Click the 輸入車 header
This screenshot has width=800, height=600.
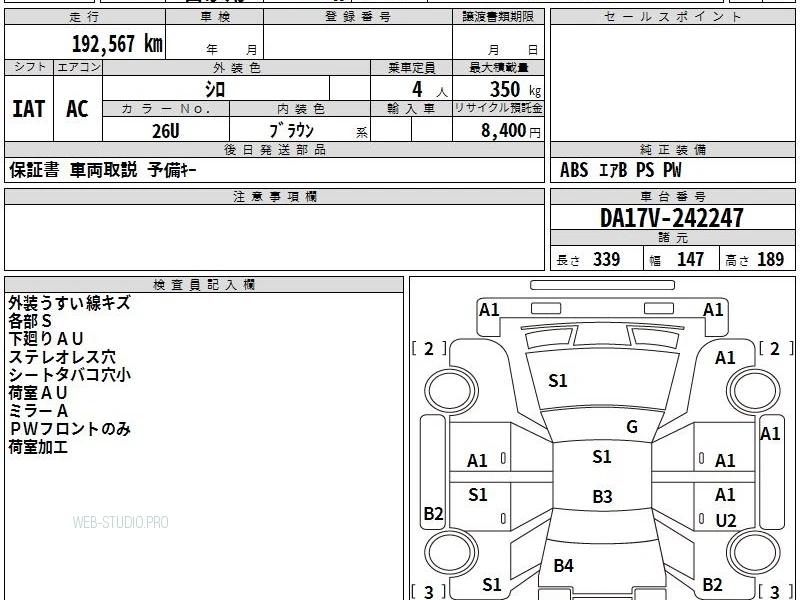pos(411,109)
